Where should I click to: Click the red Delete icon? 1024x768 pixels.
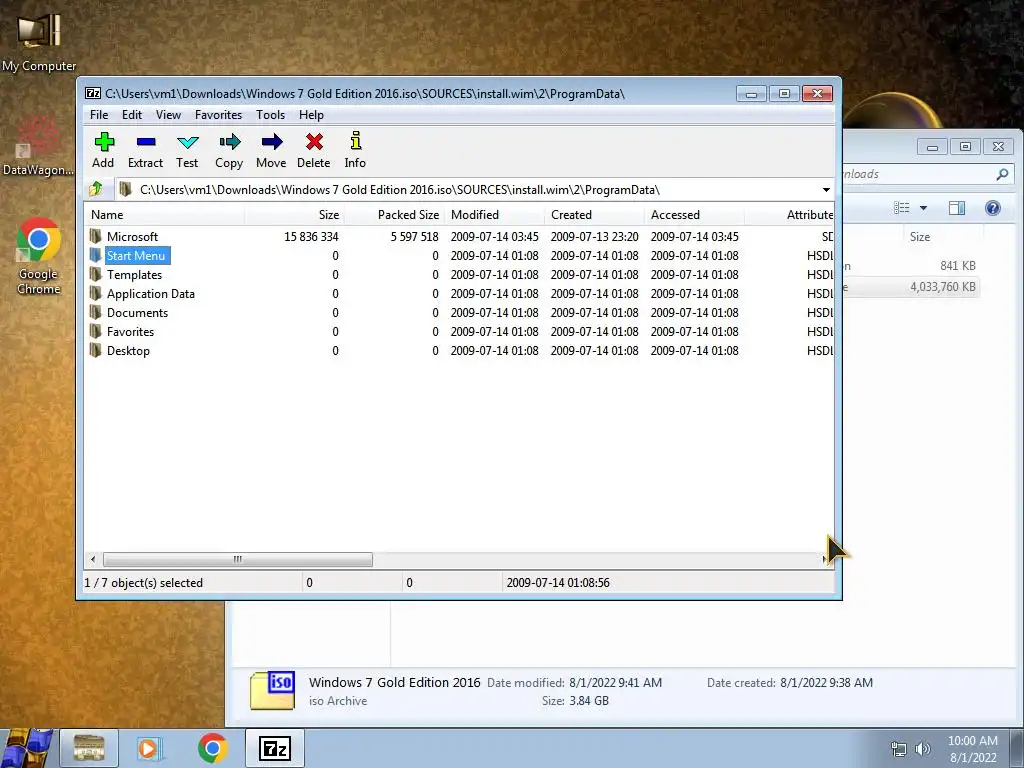coord(314,142)
